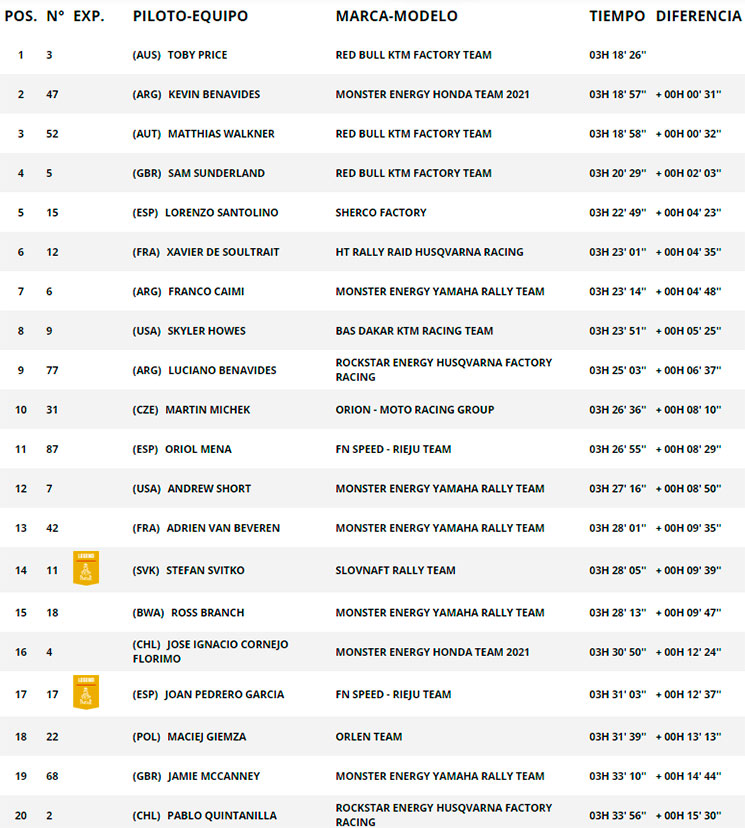Click the Legend badge icon beside Joan Pedrero Garcia
This screenshot has width=745, height=828.
click(x=86, y=692)
